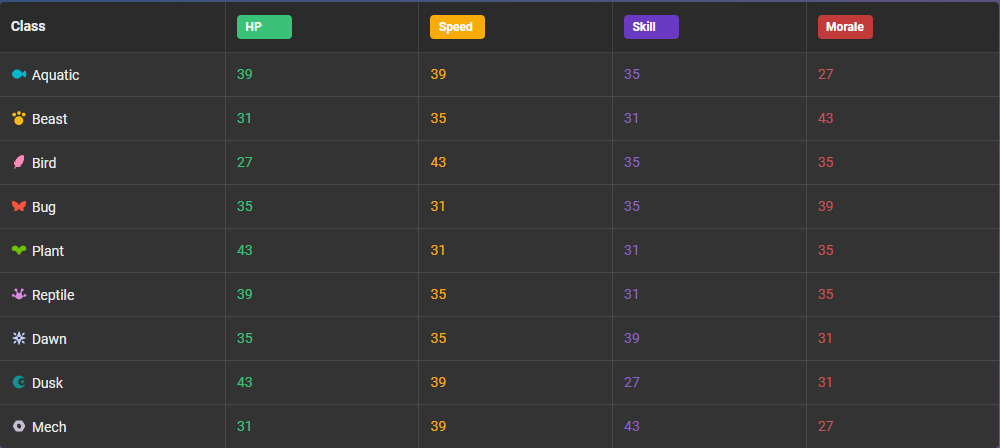The height and width of the screenshot is (448, 1000).
Task: Click the Dusk class name label
Action: (x=48, y=383)
